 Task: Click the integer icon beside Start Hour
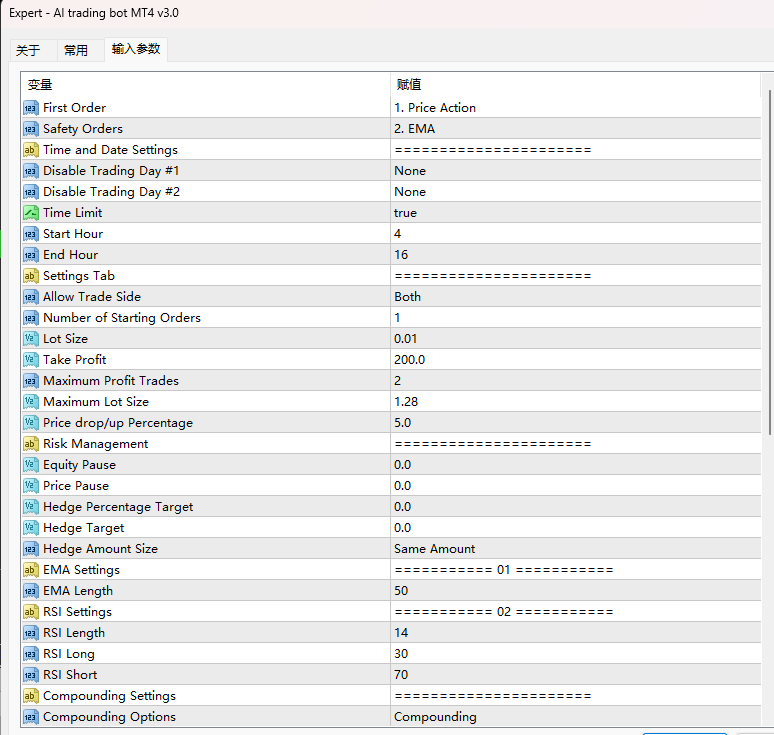(x=31, y=233)
